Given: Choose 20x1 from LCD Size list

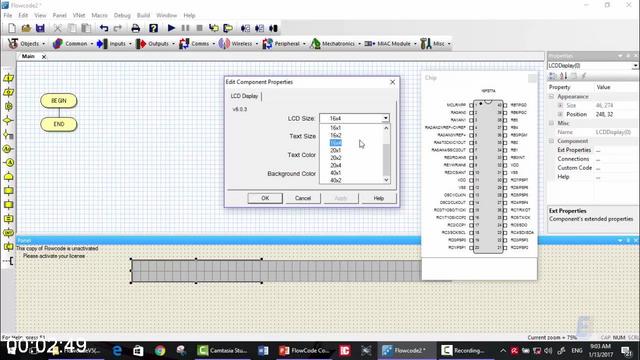Looking at the screenshot, I should [x=336, y=150].
